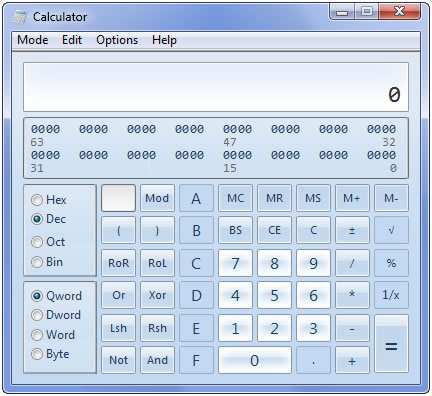Click the open parenthesis button
432x396 pixels.
click(x=118, y=230)
